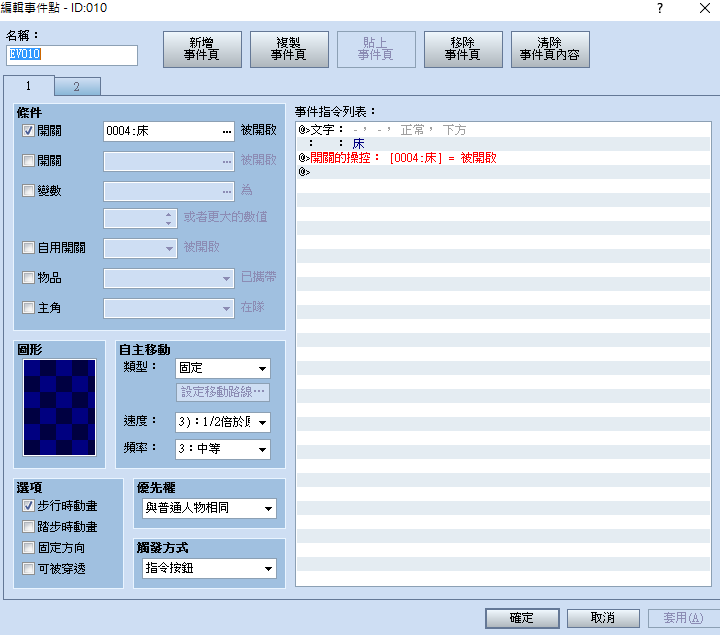The width and height of the screenshot is (720, 635).
Task: Open the 自用開關 self switch dropdown
Action: [x=141, y=248]
